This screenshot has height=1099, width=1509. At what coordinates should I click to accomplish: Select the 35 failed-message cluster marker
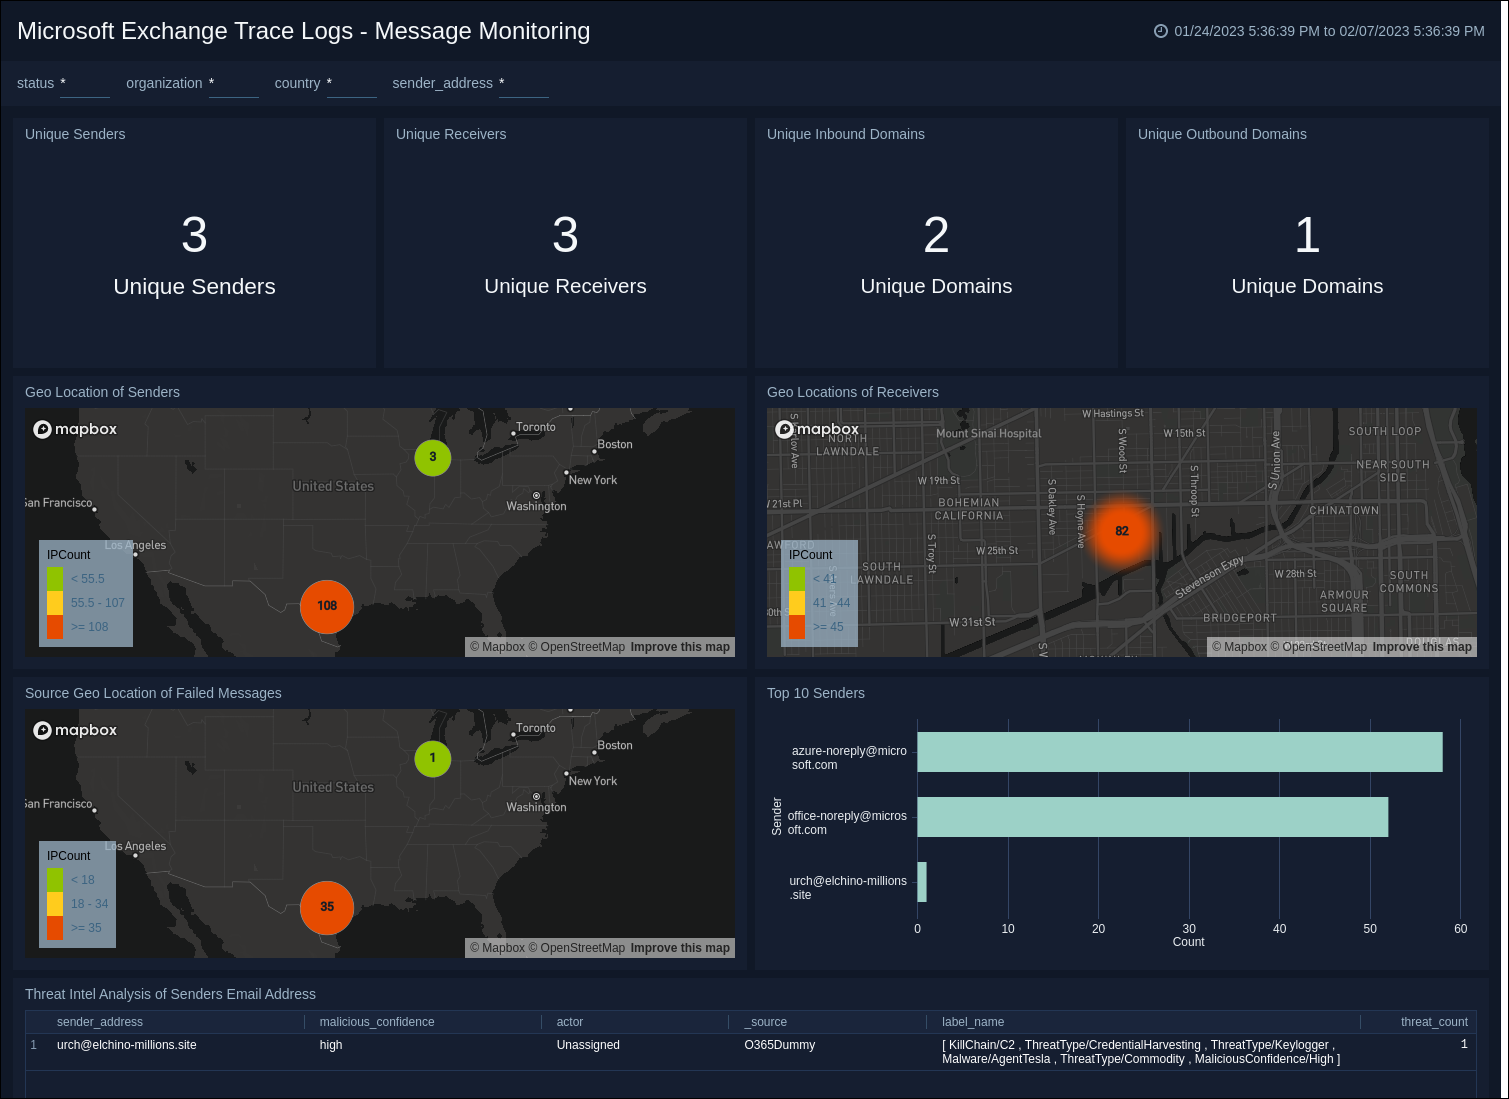point(327,908)
